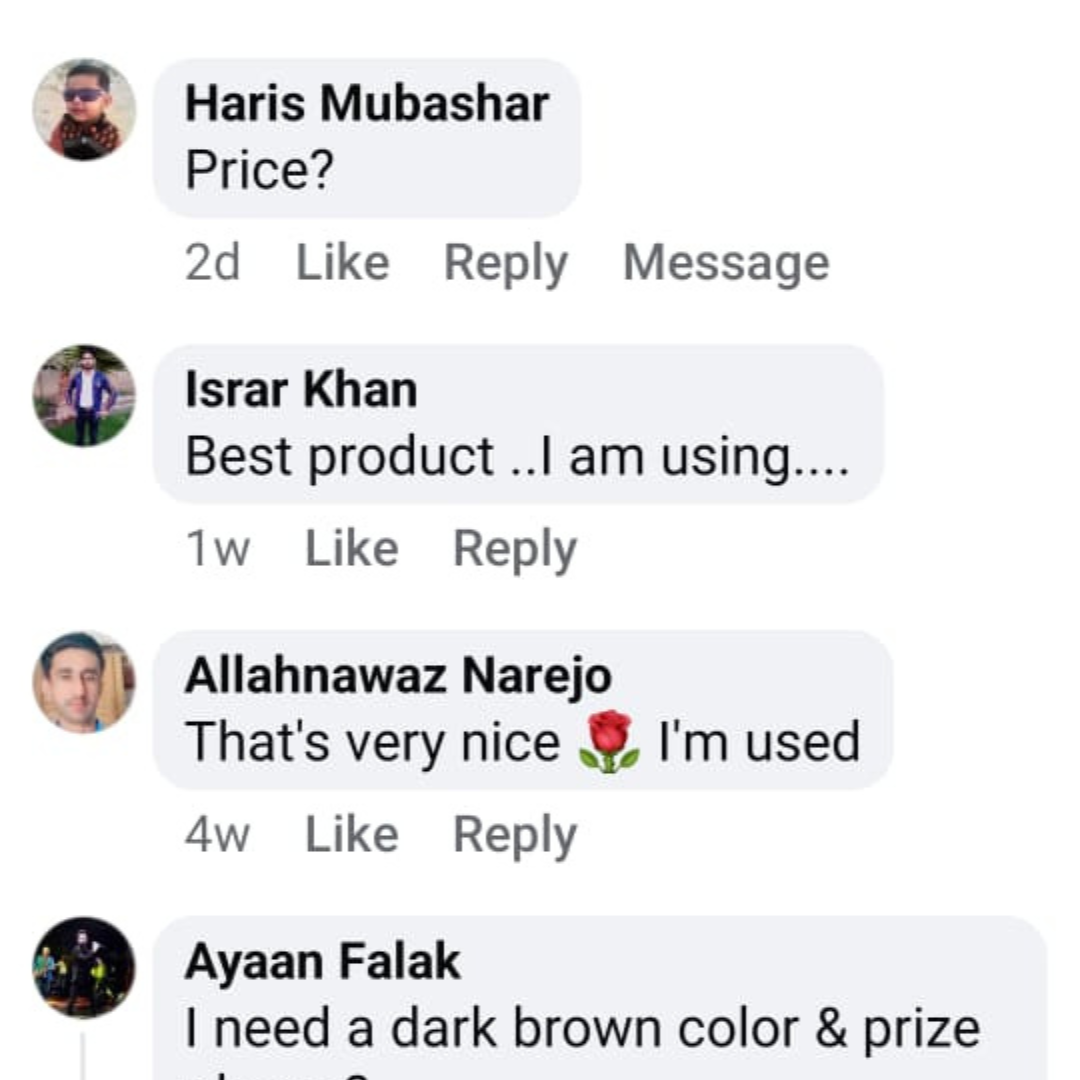Like Israr Khan's Best product comment
This screenshot has width=1080, height=1080.
351,549
